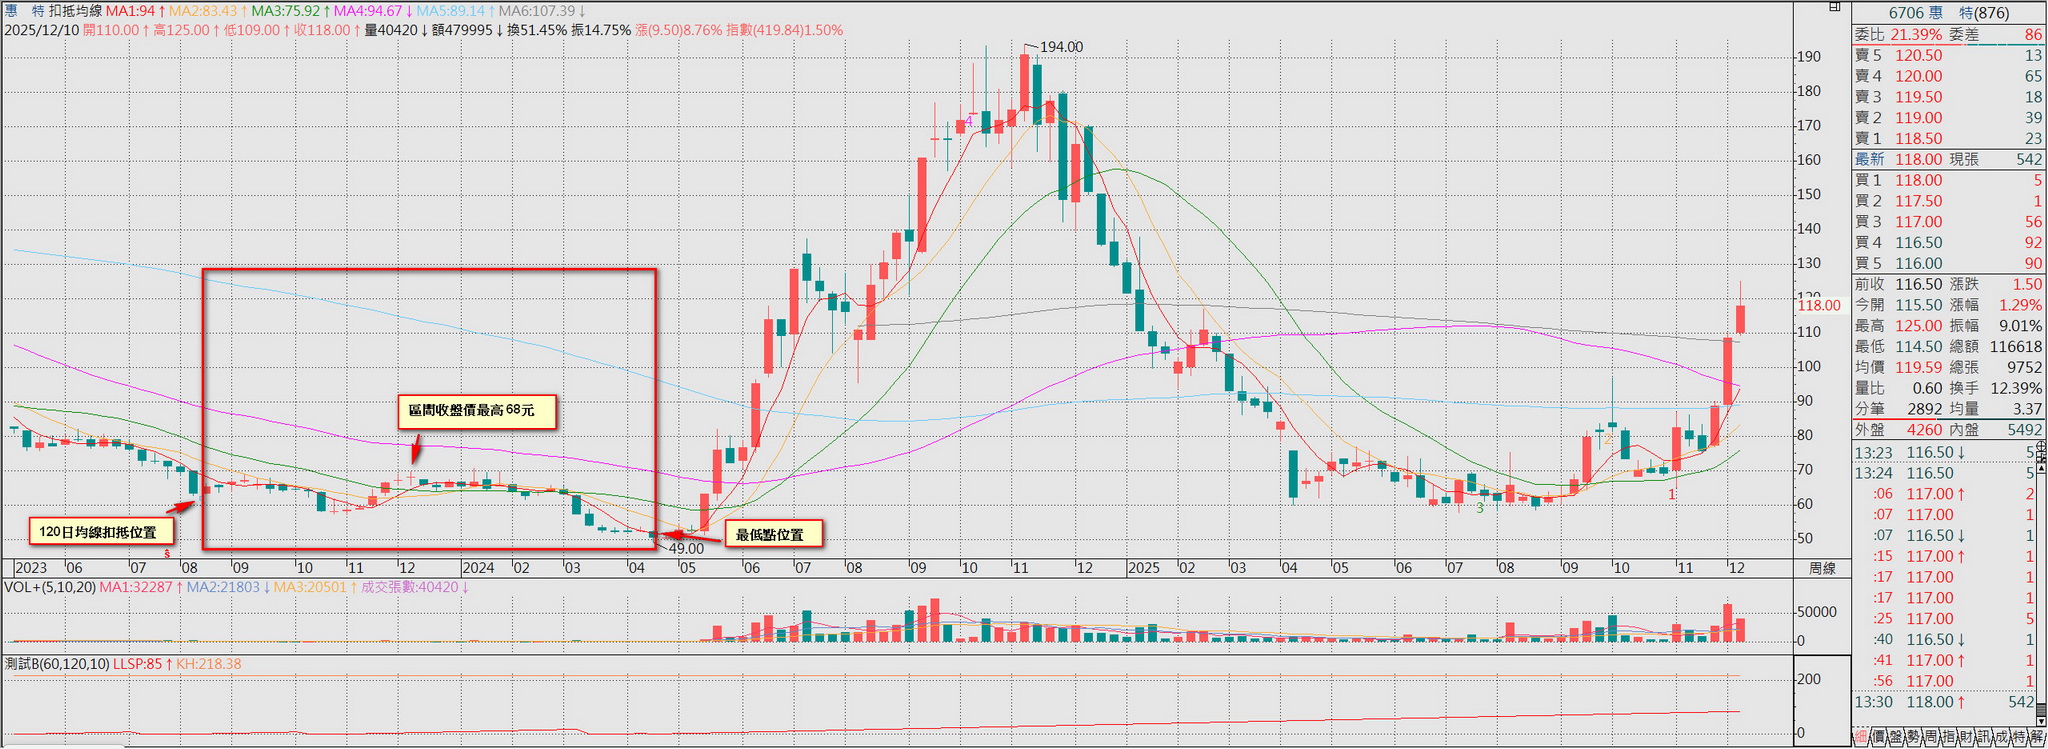The width and height of the screenshot is (2048, 749).
Task: Switch to the 價 tab
Action: point(1878,738)
